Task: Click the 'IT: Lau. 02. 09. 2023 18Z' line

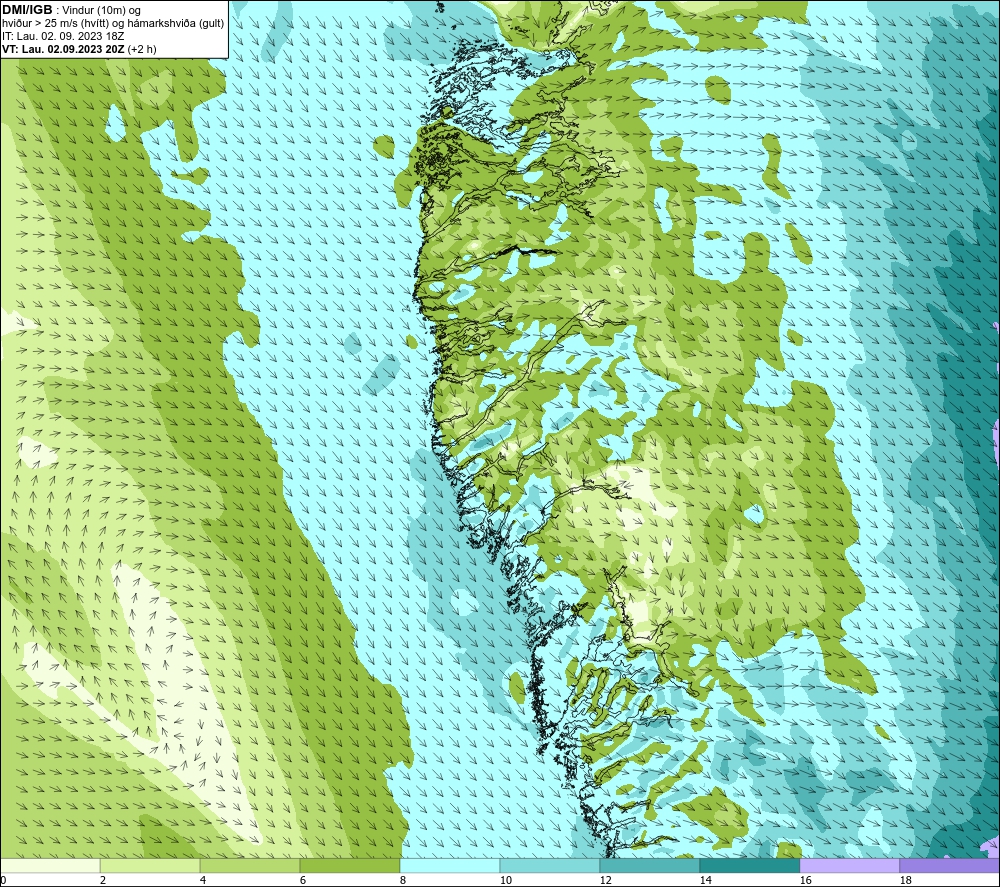Action: 63,36
